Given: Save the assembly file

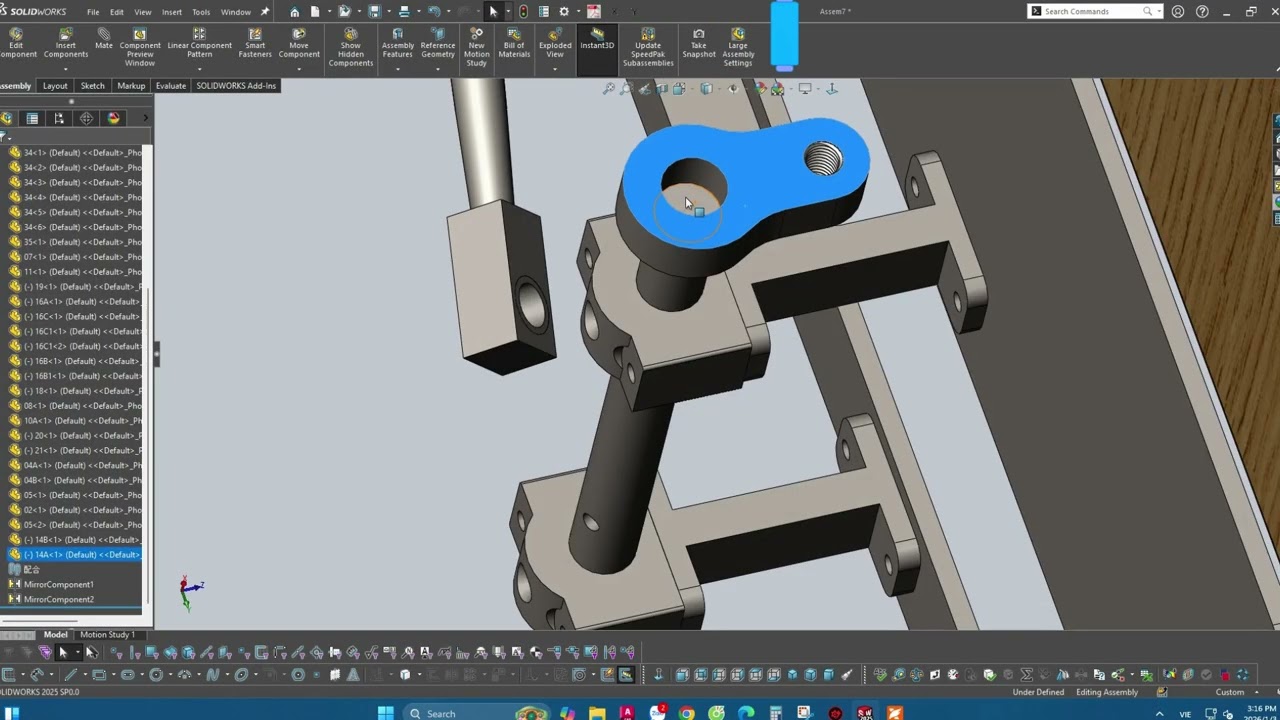Looking at the screenshot, I should [375, 12].
